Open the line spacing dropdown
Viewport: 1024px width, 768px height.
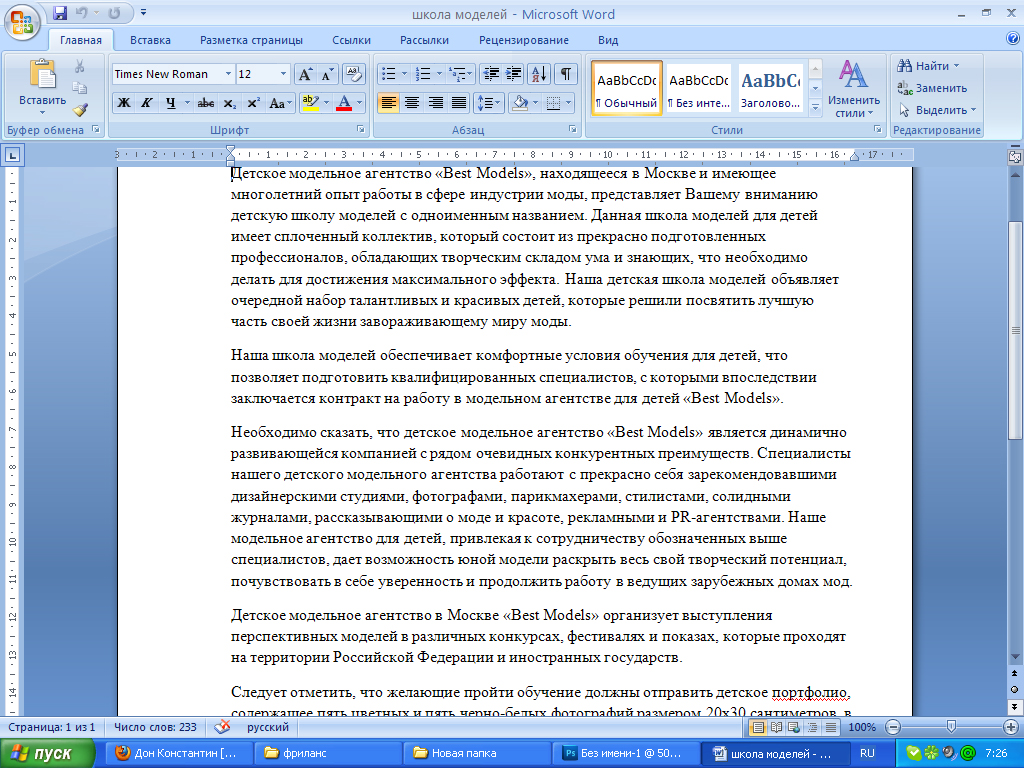click(488, 103)
